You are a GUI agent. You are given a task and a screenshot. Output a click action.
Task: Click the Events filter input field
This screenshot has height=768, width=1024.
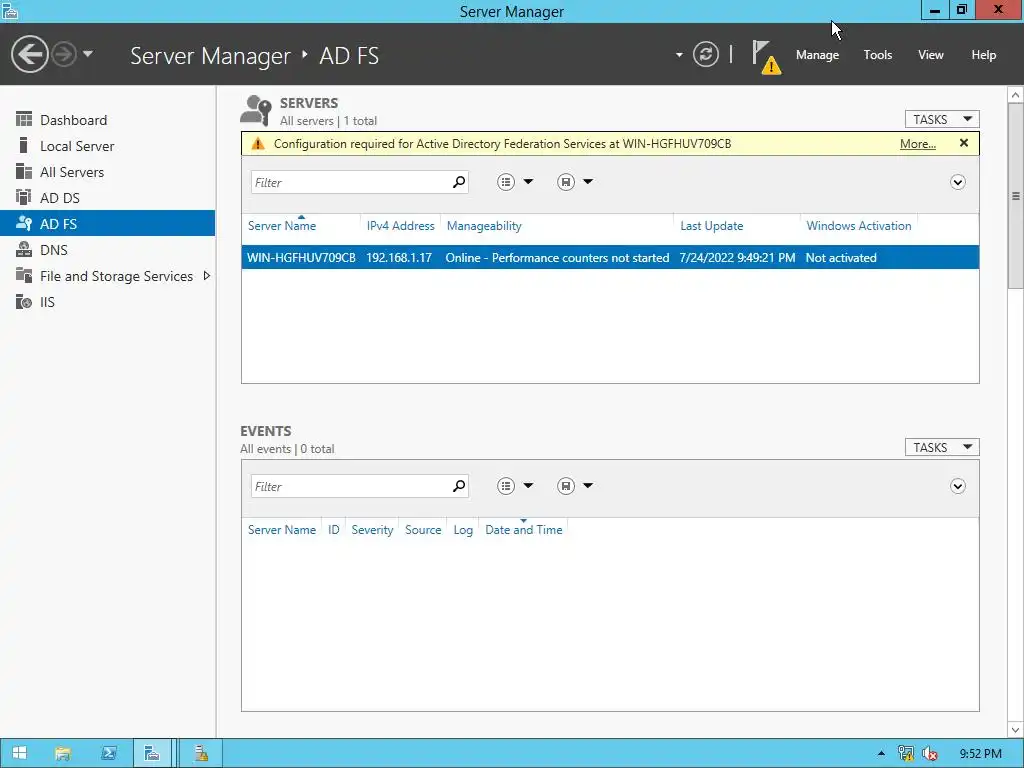pyautogui.click(x=351, y=486)
